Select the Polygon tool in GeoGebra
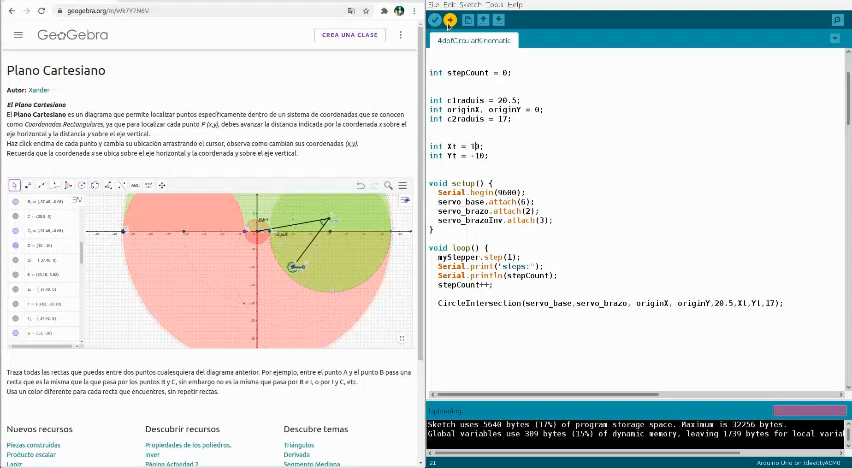 pos(68,185)
